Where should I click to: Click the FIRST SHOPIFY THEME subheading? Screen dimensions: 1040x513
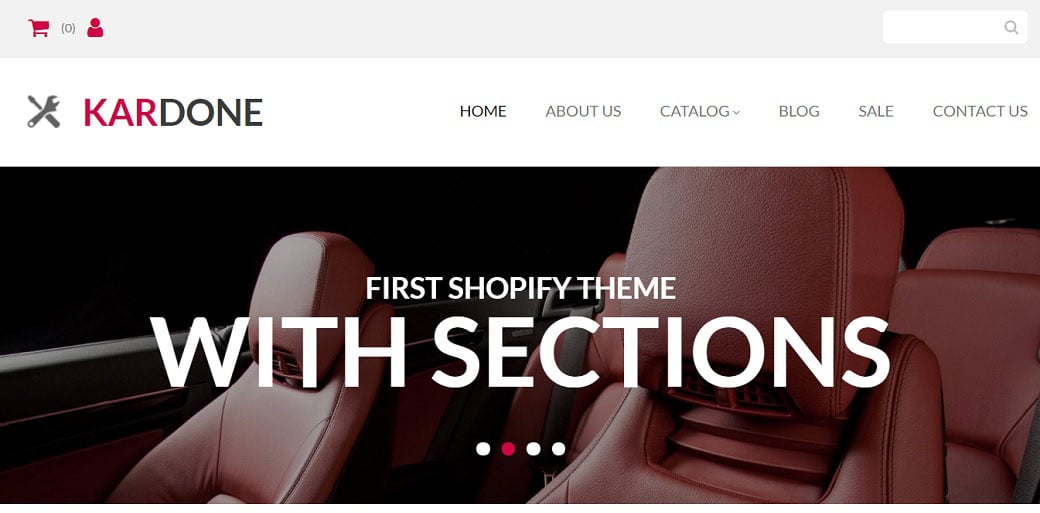(521, 288)
